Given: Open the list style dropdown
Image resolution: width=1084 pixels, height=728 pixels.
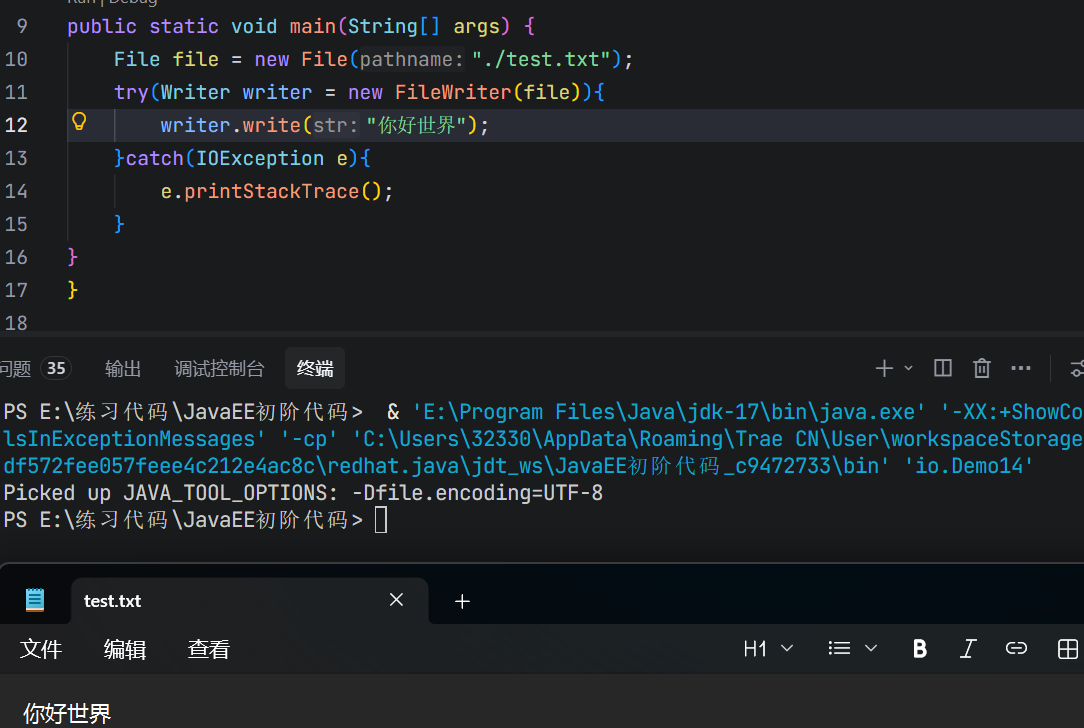Looking at the screenshot, I should [852, 648].
